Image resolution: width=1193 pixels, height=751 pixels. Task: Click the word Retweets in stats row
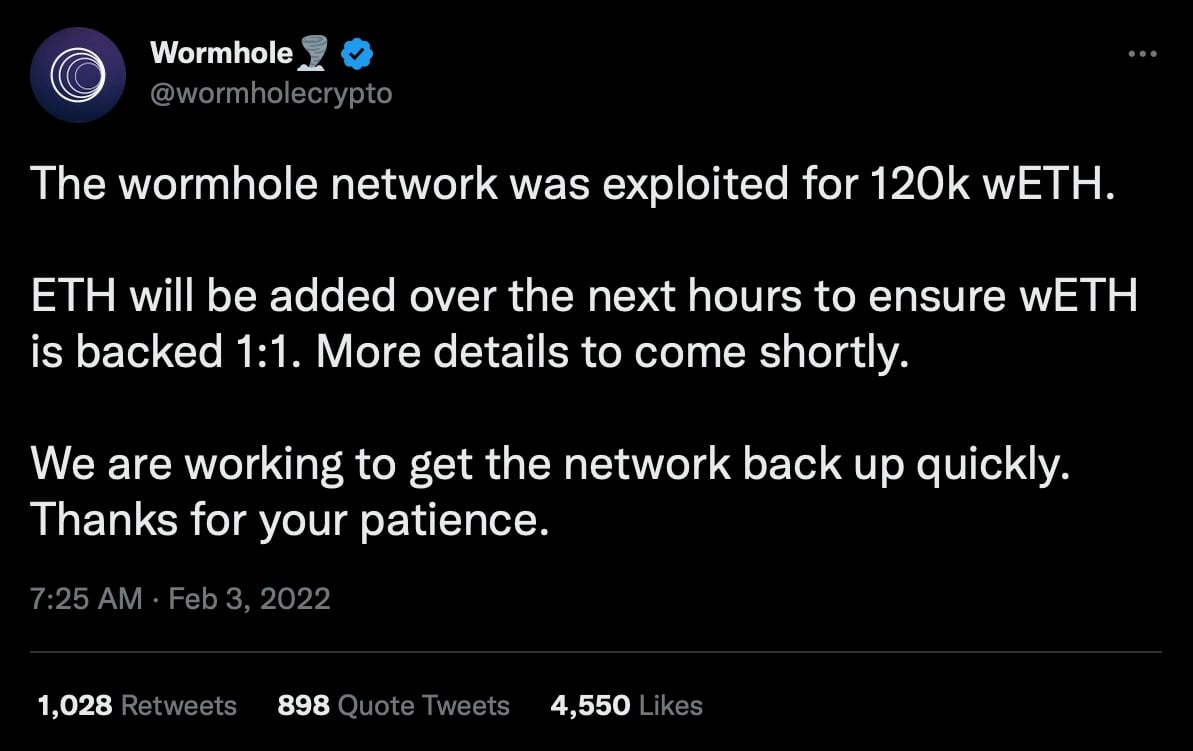179,705
